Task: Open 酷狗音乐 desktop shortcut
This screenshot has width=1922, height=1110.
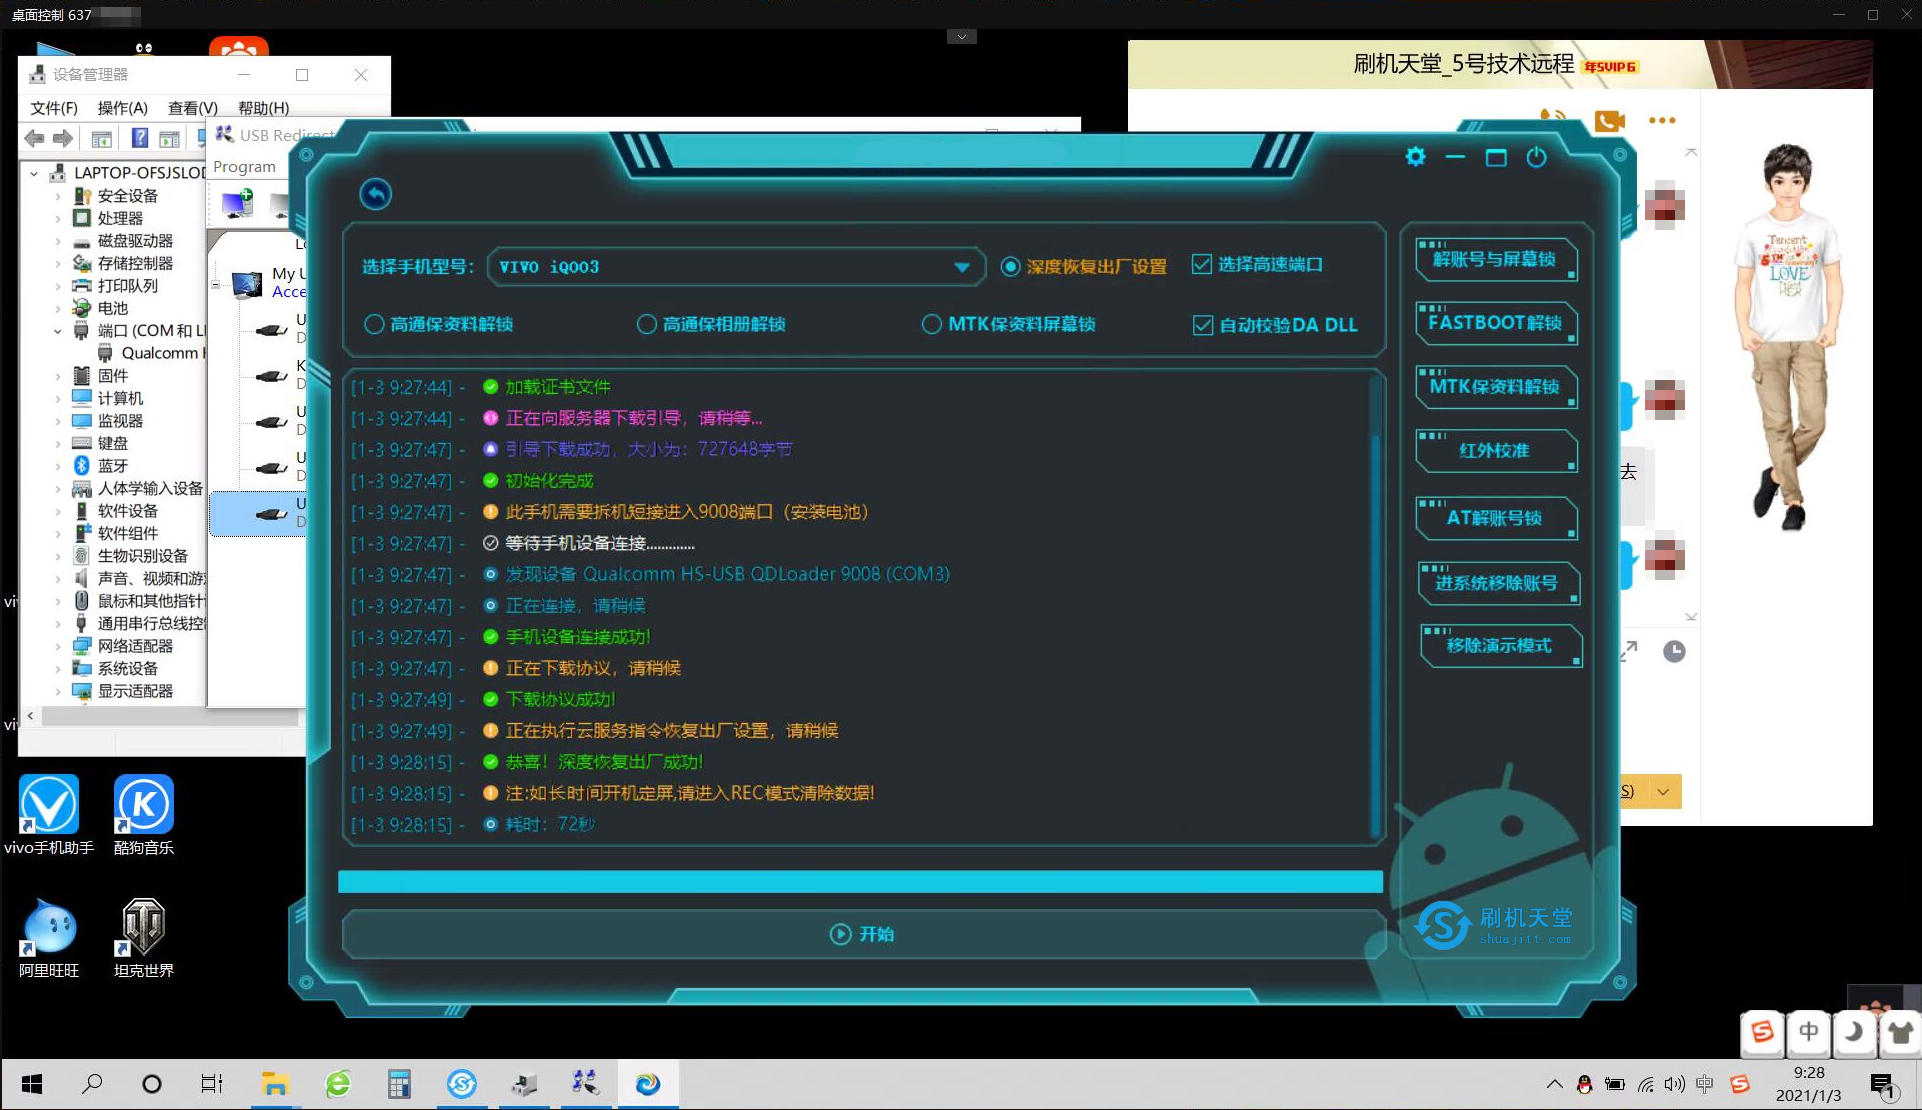Action: [144, 816]
